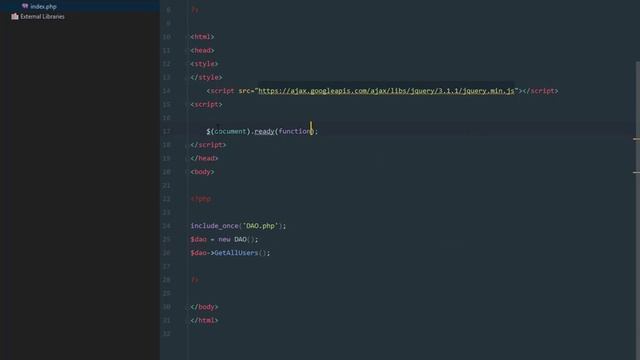Click line number 14 in the gutter
This screenshot has height=360, width=640.
pyautogui.click(x=167, y=91)
